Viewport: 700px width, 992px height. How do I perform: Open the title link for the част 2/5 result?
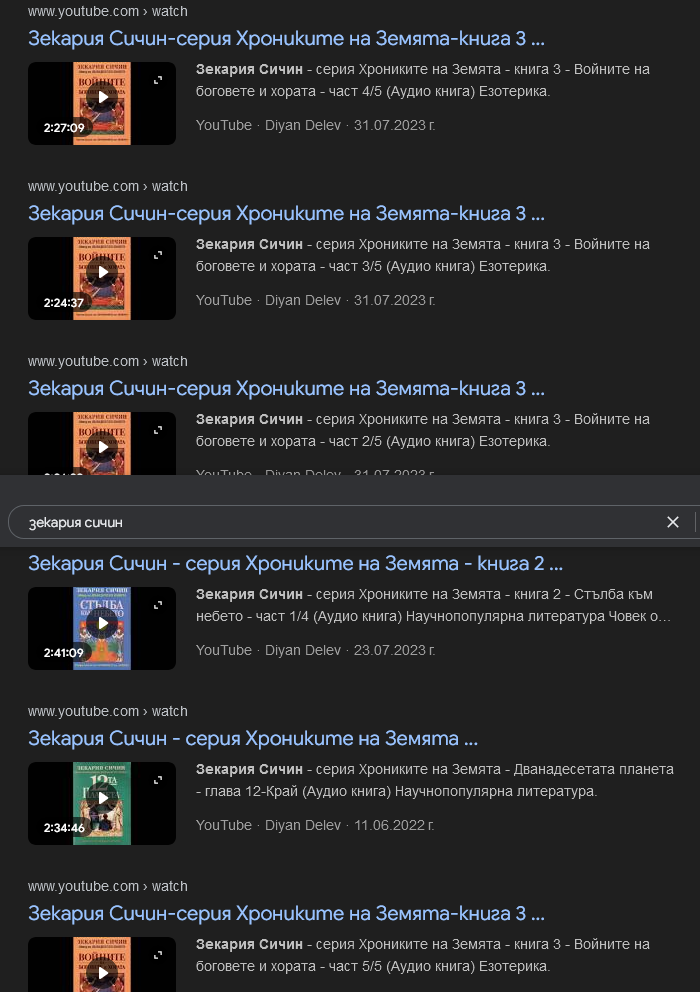pyautogui.click(x=286, y=389)
